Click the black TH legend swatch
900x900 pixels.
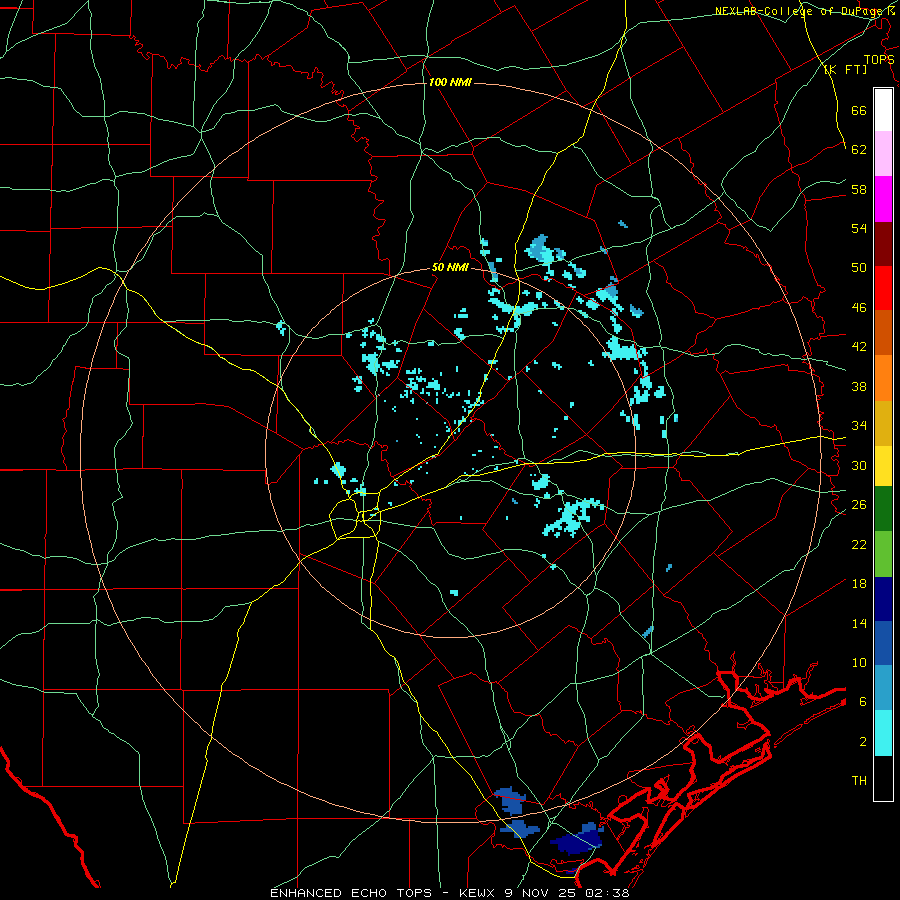[883, 778]
